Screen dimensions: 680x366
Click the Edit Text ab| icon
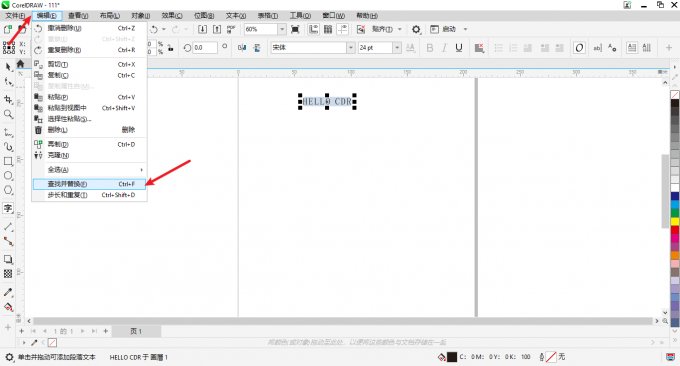(x=598, y=47)
